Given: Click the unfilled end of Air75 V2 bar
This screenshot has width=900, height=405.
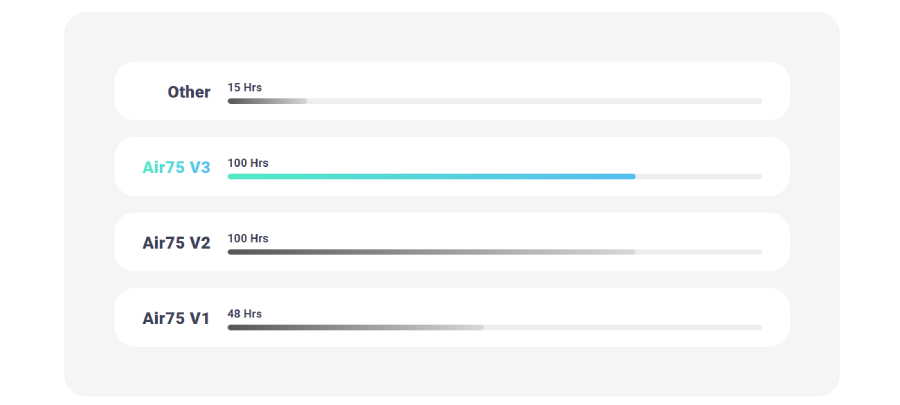Looking at the screenshot, I should 700,252.
